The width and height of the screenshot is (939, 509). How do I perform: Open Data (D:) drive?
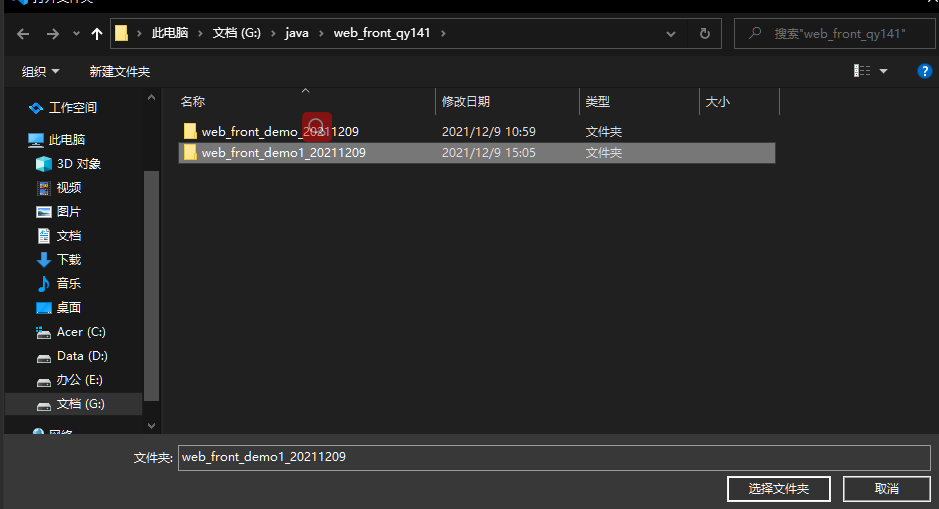(x=82, y=356)
